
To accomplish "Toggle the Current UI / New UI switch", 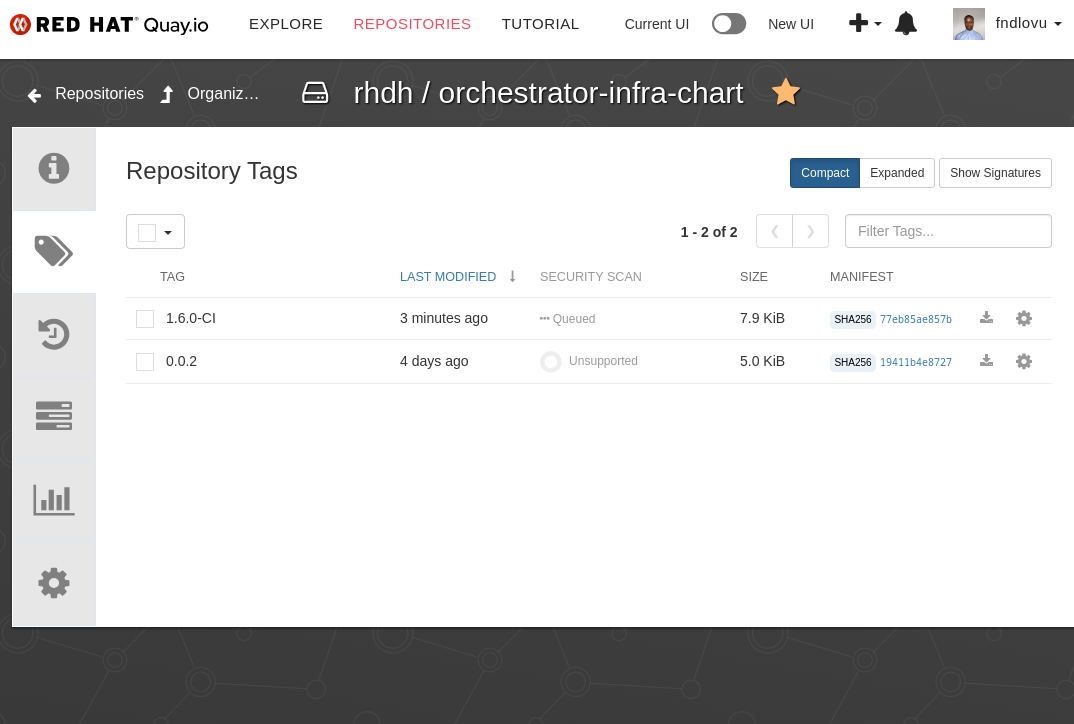I will tap(729, 24).
